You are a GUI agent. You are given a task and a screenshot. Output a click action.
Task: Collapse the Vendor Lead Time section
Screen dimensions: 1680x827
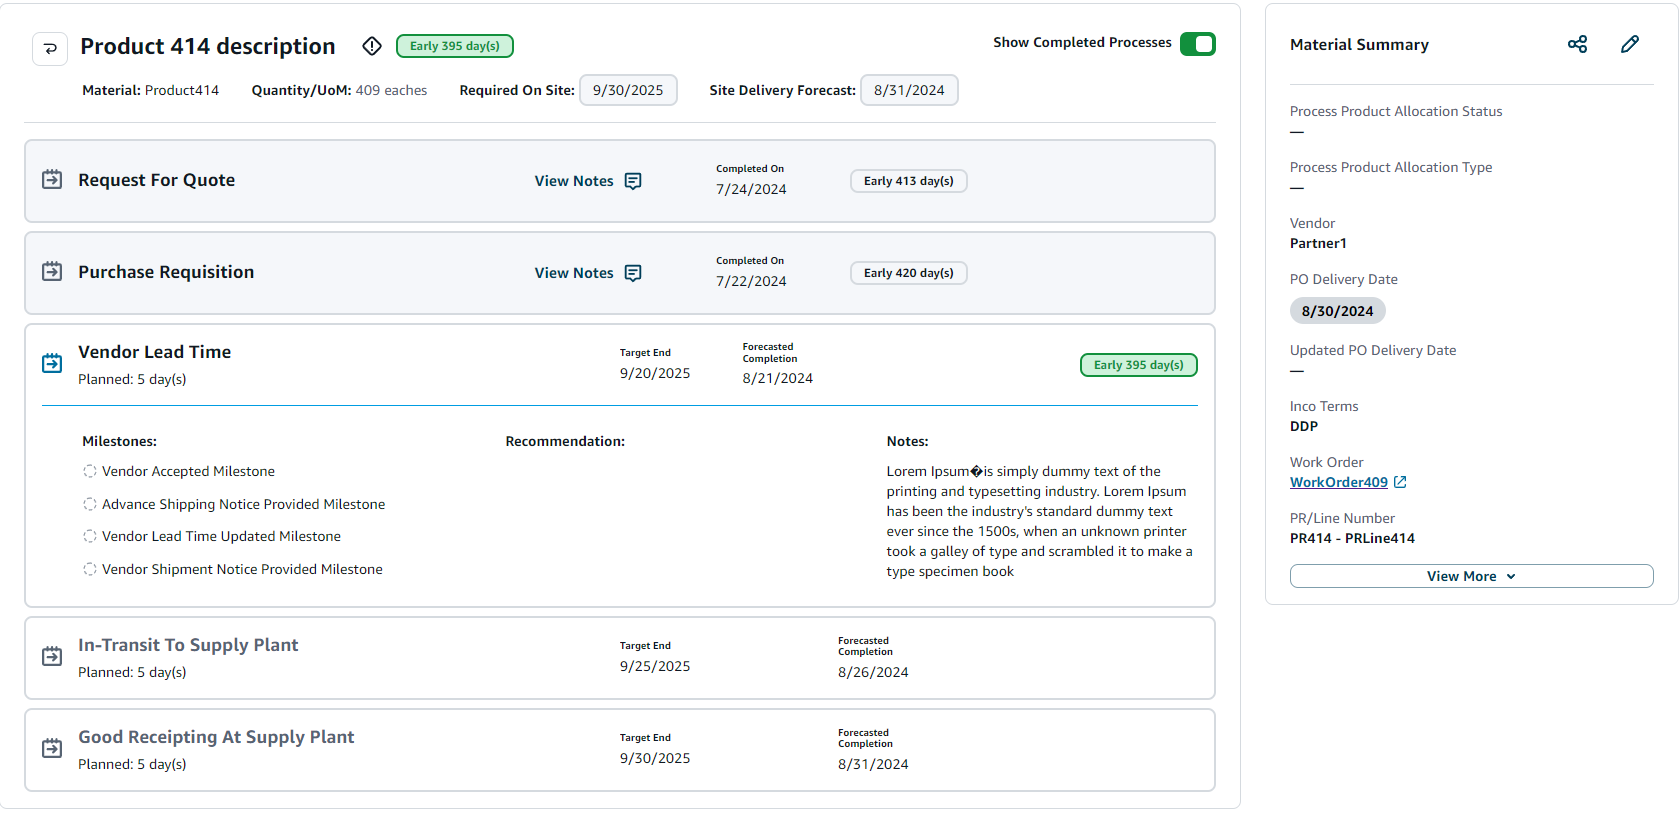[154, 352]
